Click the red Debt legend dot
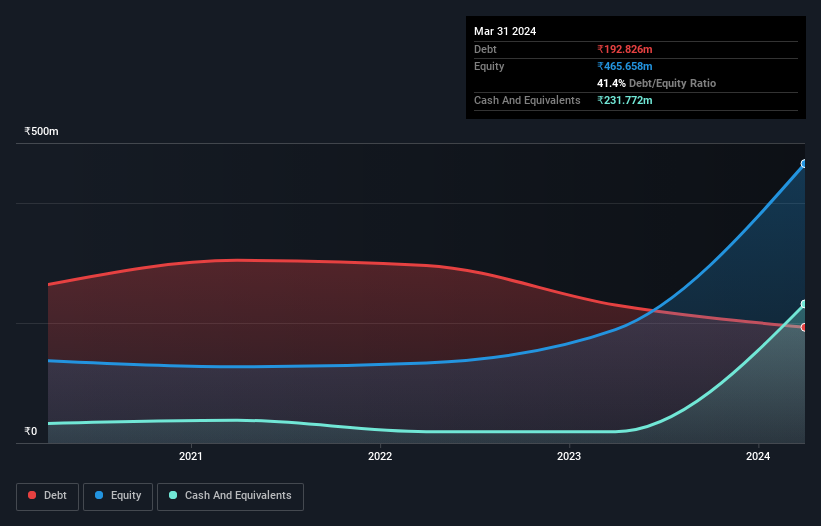The height and width of the screenshot is (526, 821). coord(32,495)
